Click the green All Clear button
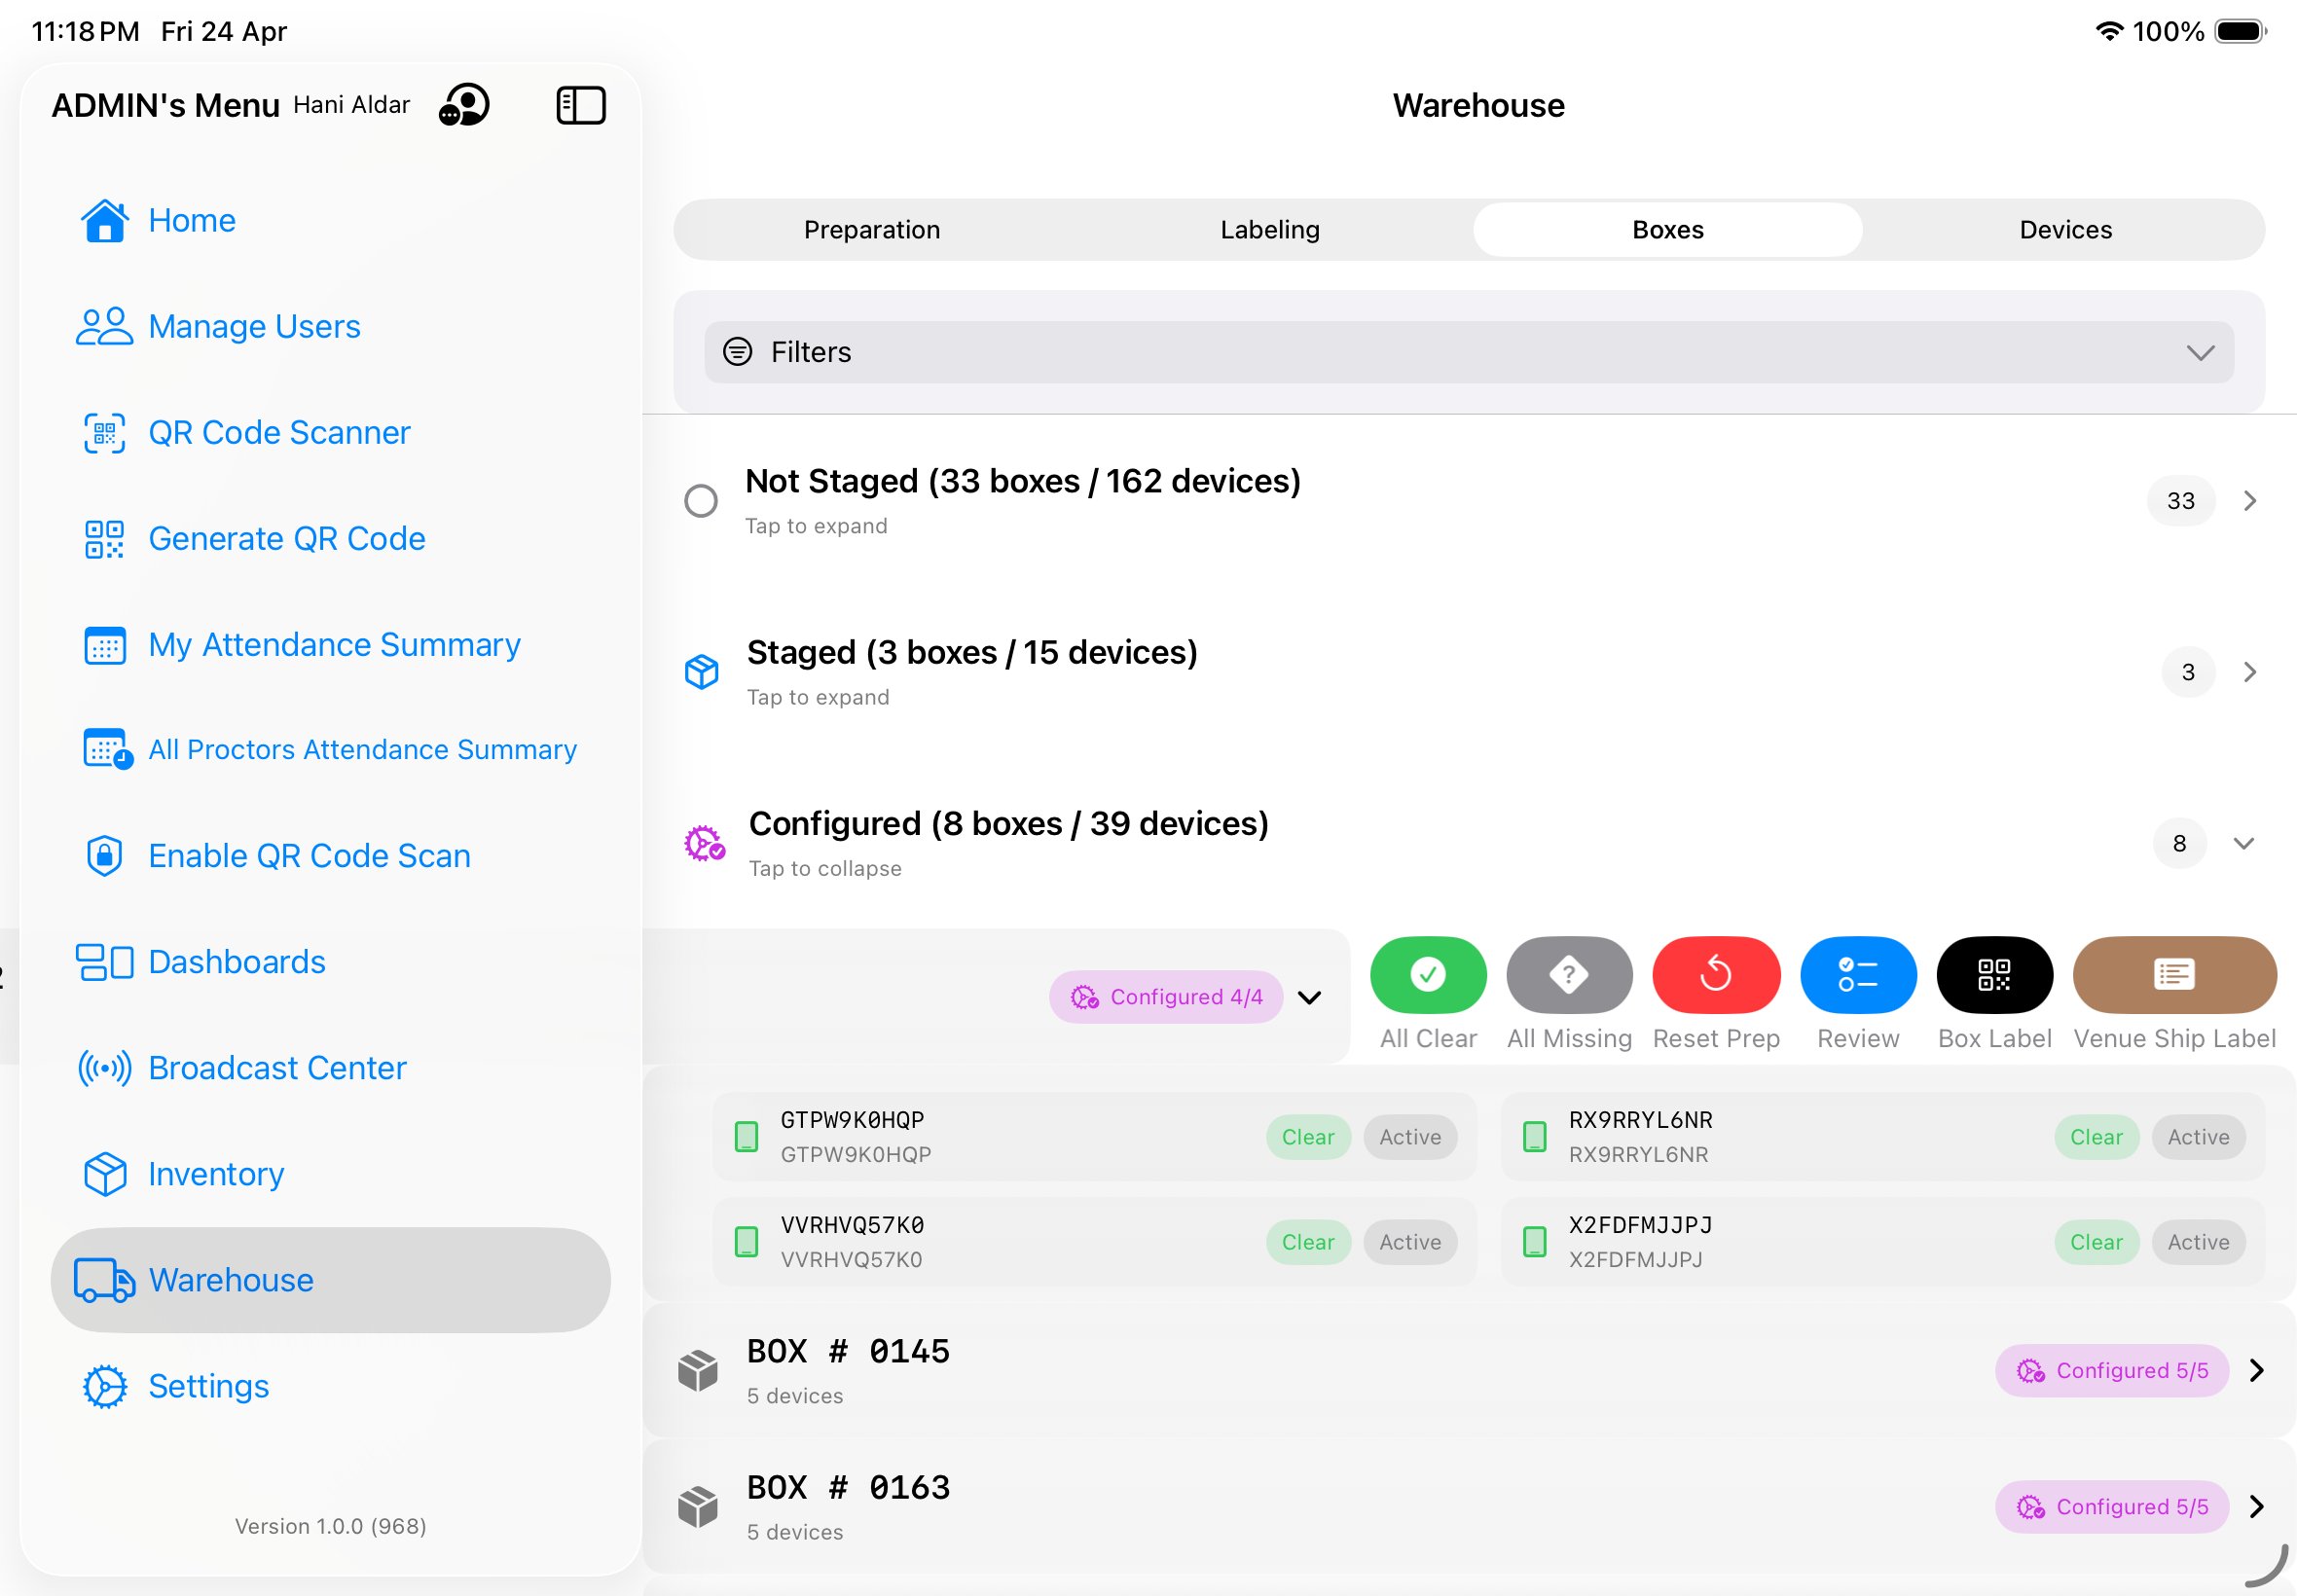The image size is (2297, 1596). (x=1427, y=974)
